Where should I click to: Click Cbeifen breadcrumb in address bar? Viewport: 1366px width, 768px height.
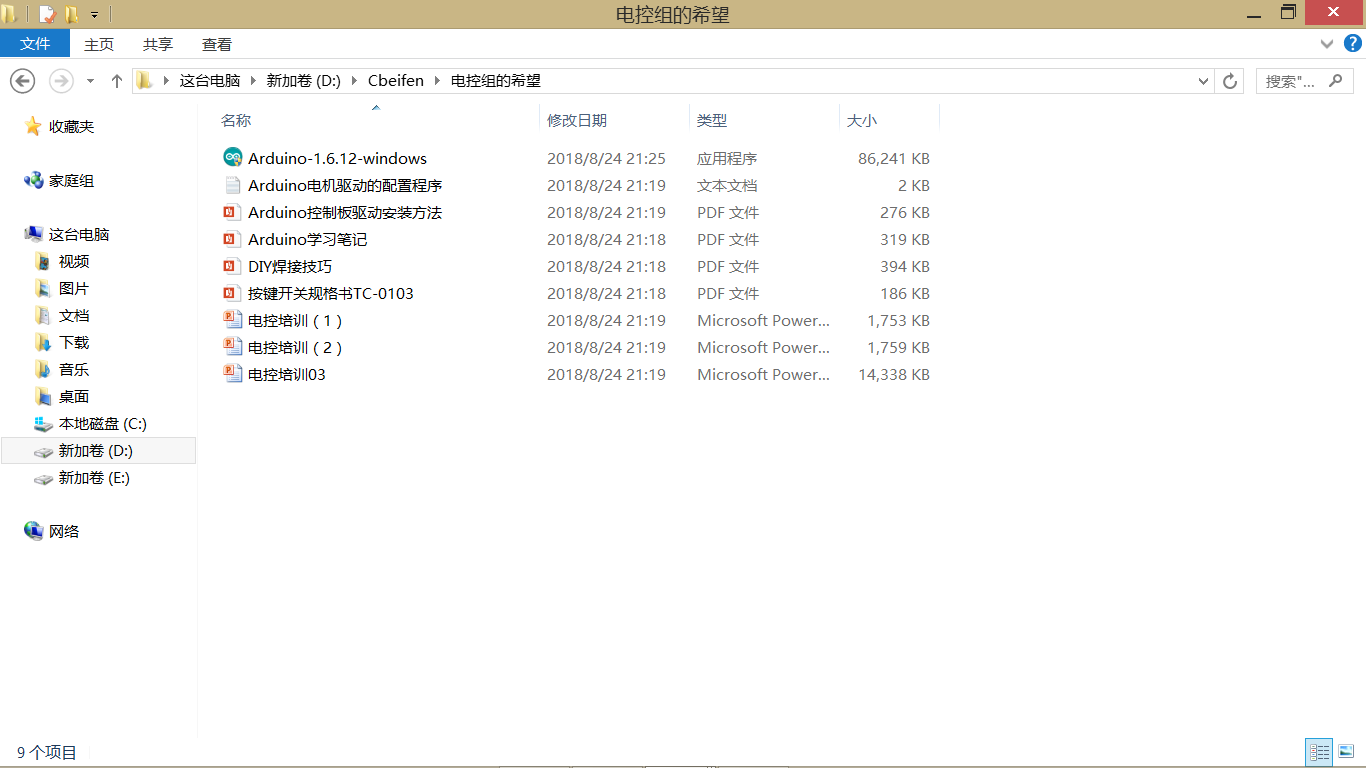(396, 81)
